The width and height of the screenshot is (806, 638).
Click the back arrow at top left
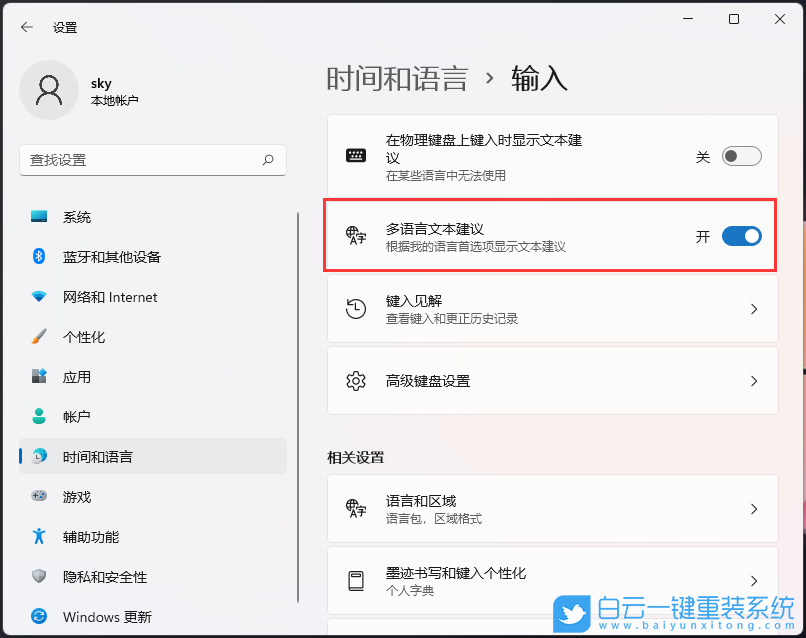27,27
